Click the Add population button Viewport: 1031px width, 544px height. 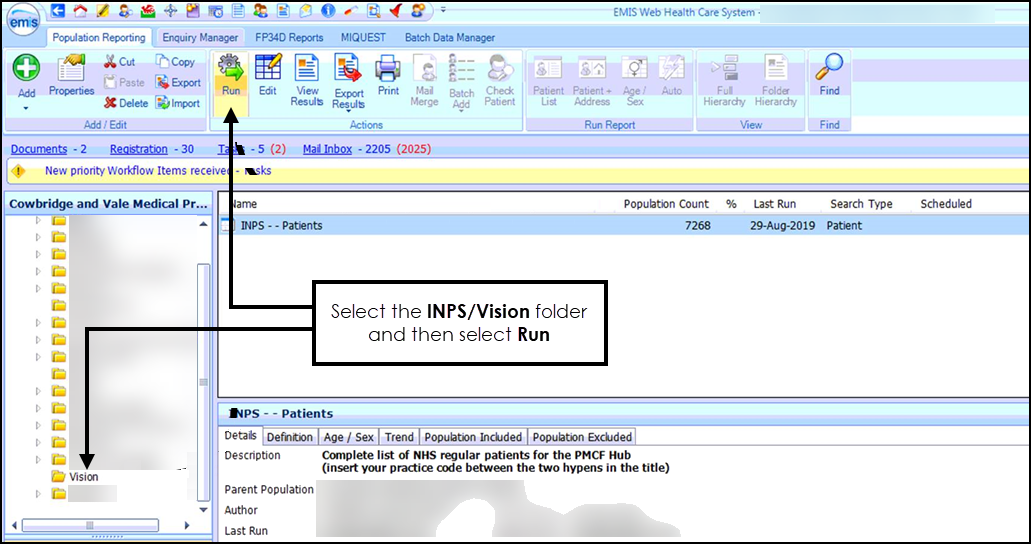(x=26, y=76)
